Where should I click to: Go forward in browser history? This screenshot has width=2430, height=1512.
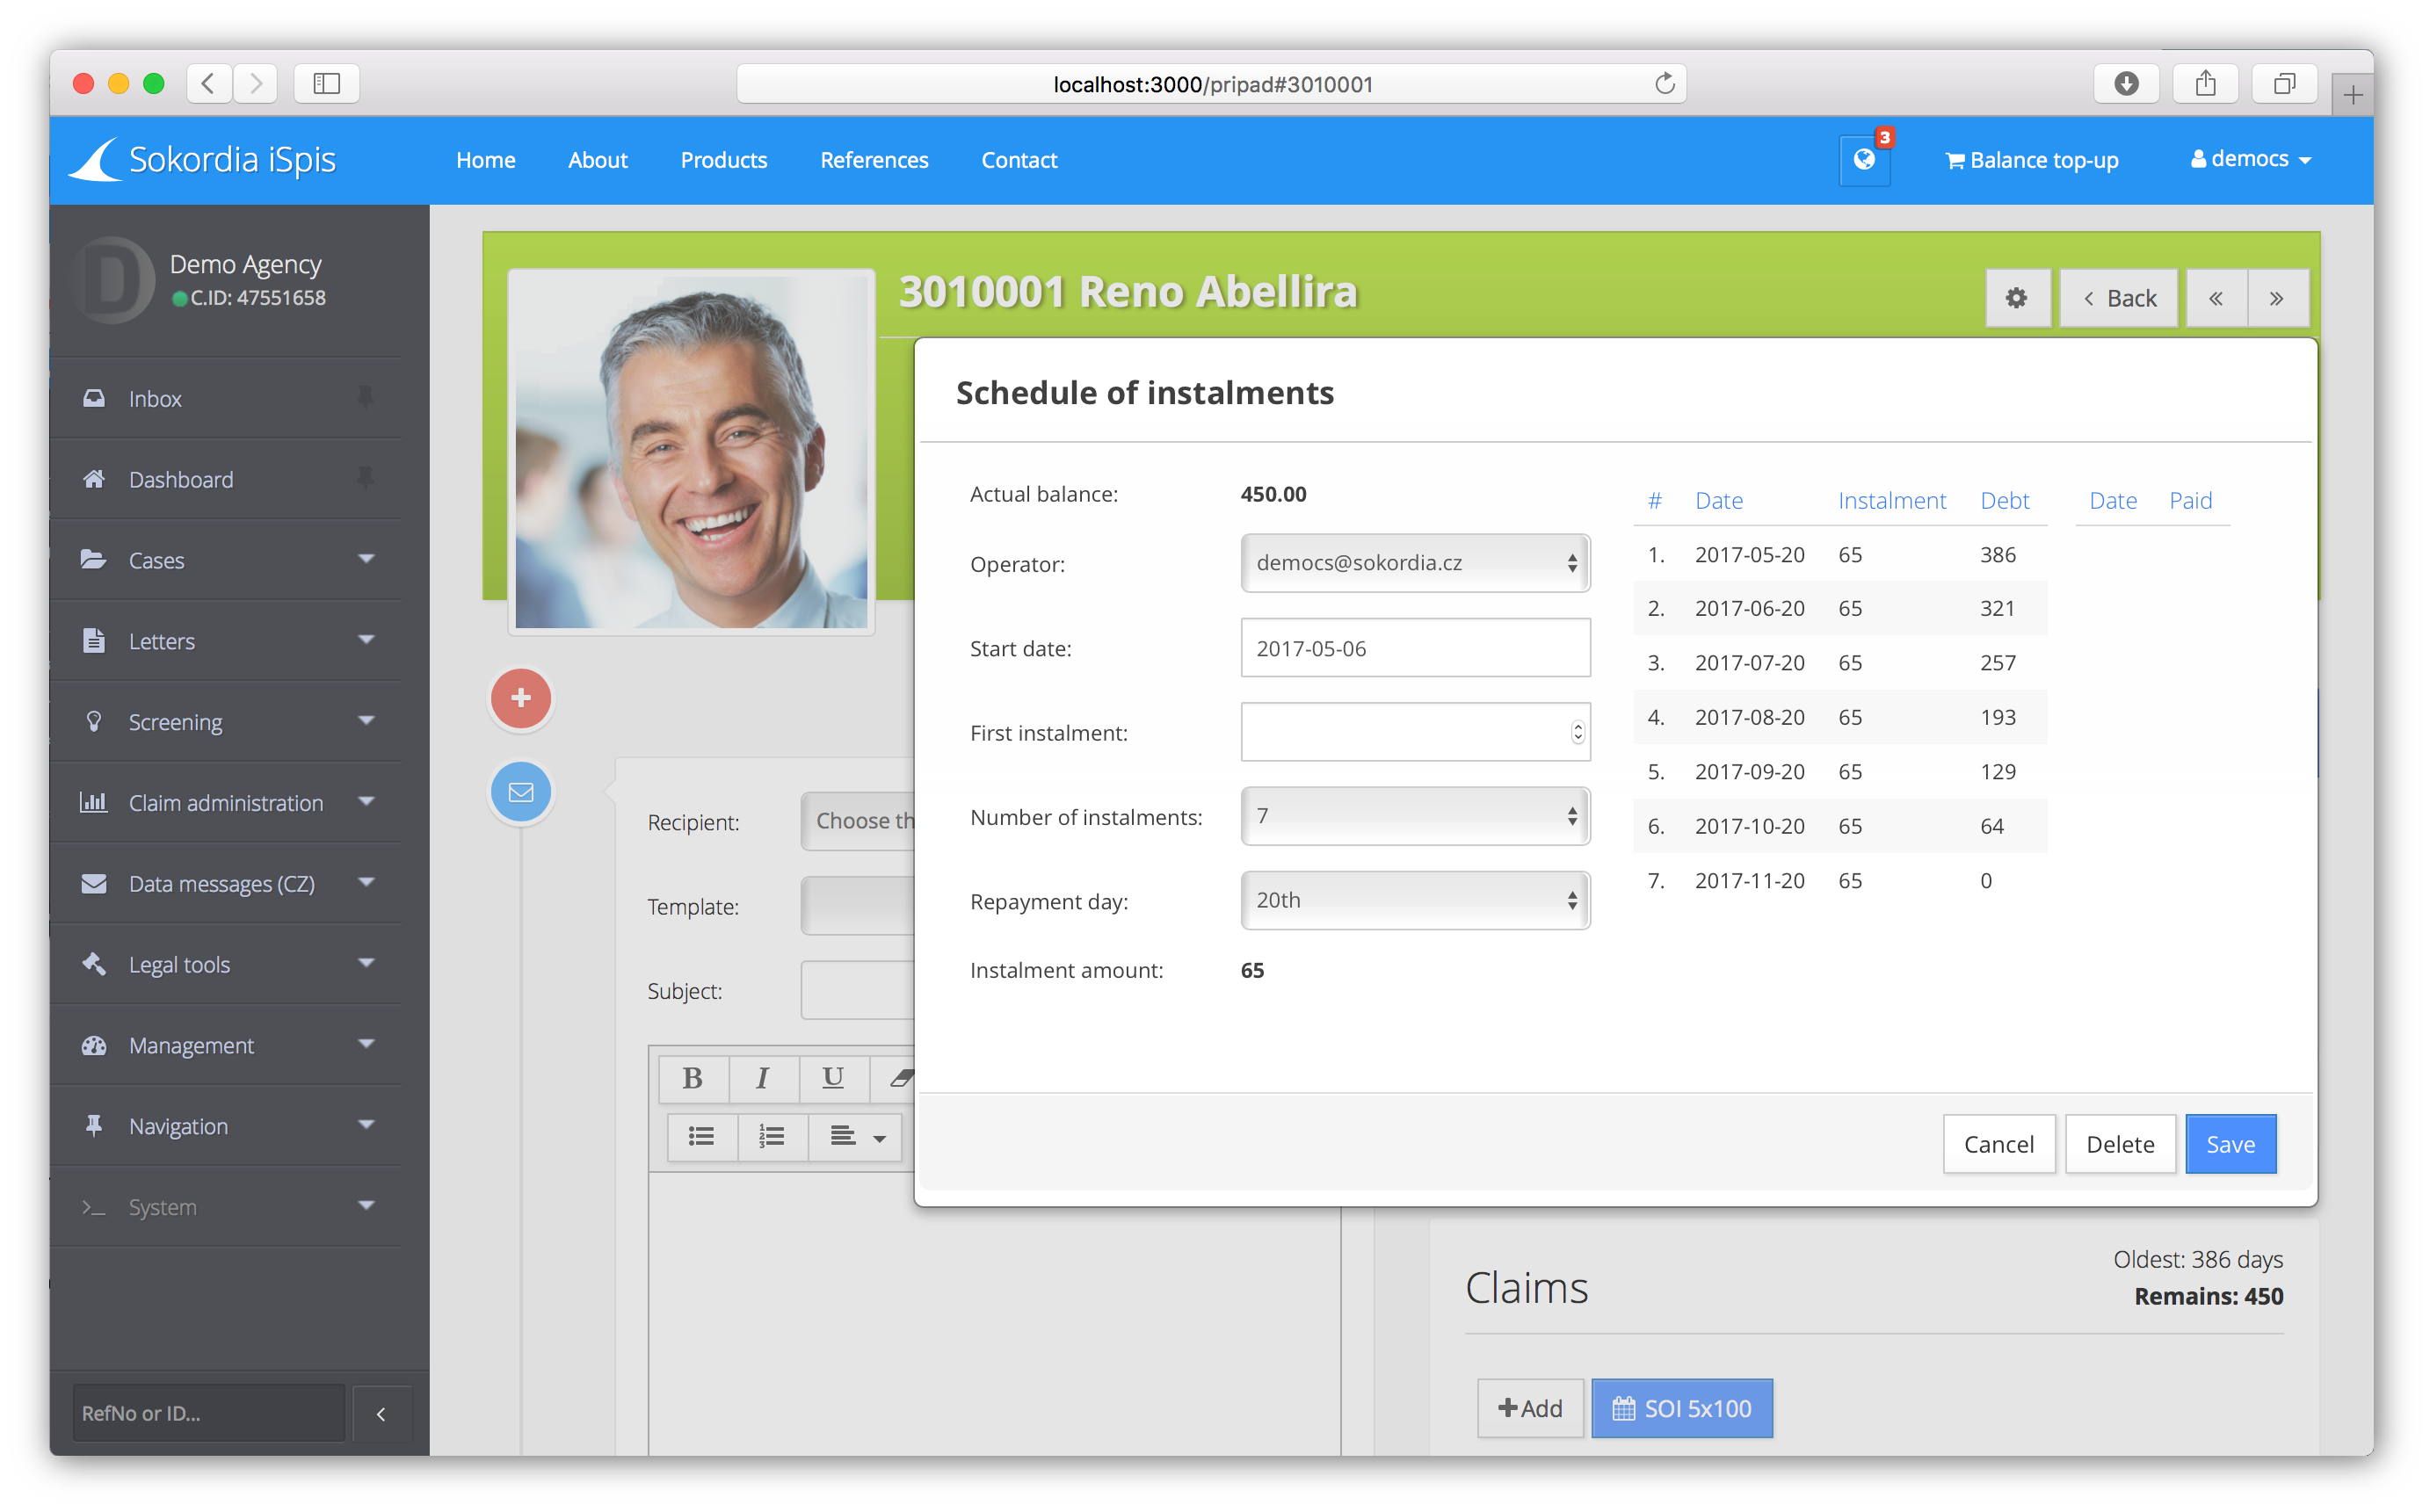pos(256,84)
